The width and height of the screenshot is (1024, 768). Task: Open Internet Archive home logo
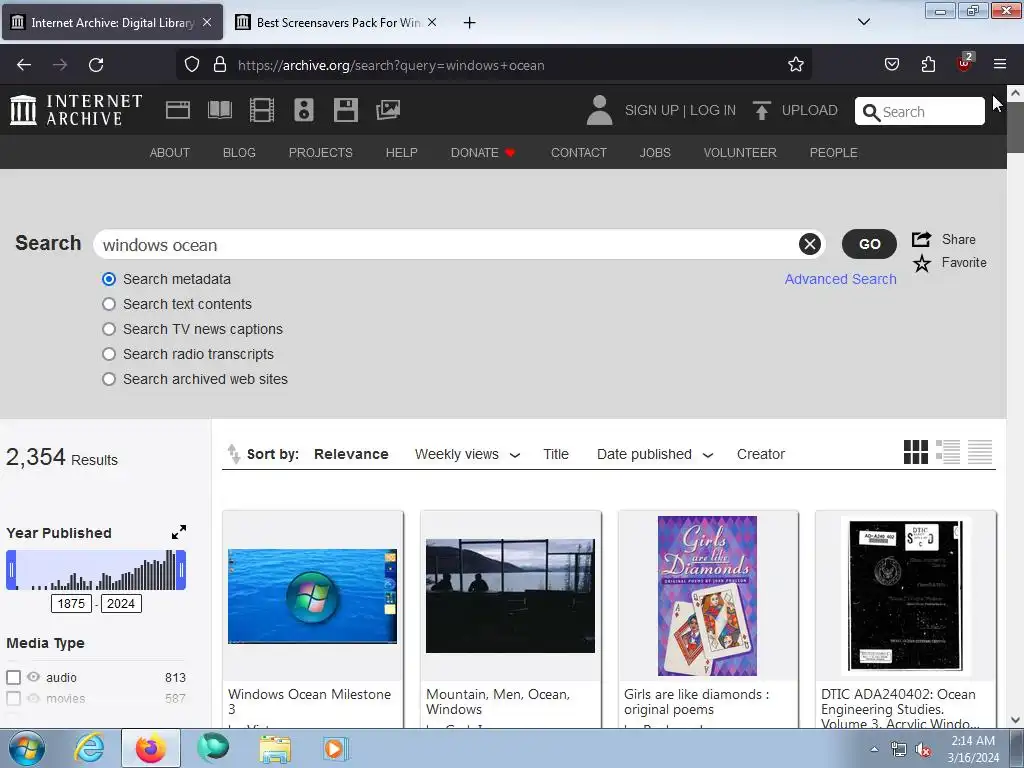click(x=76, y=110)
